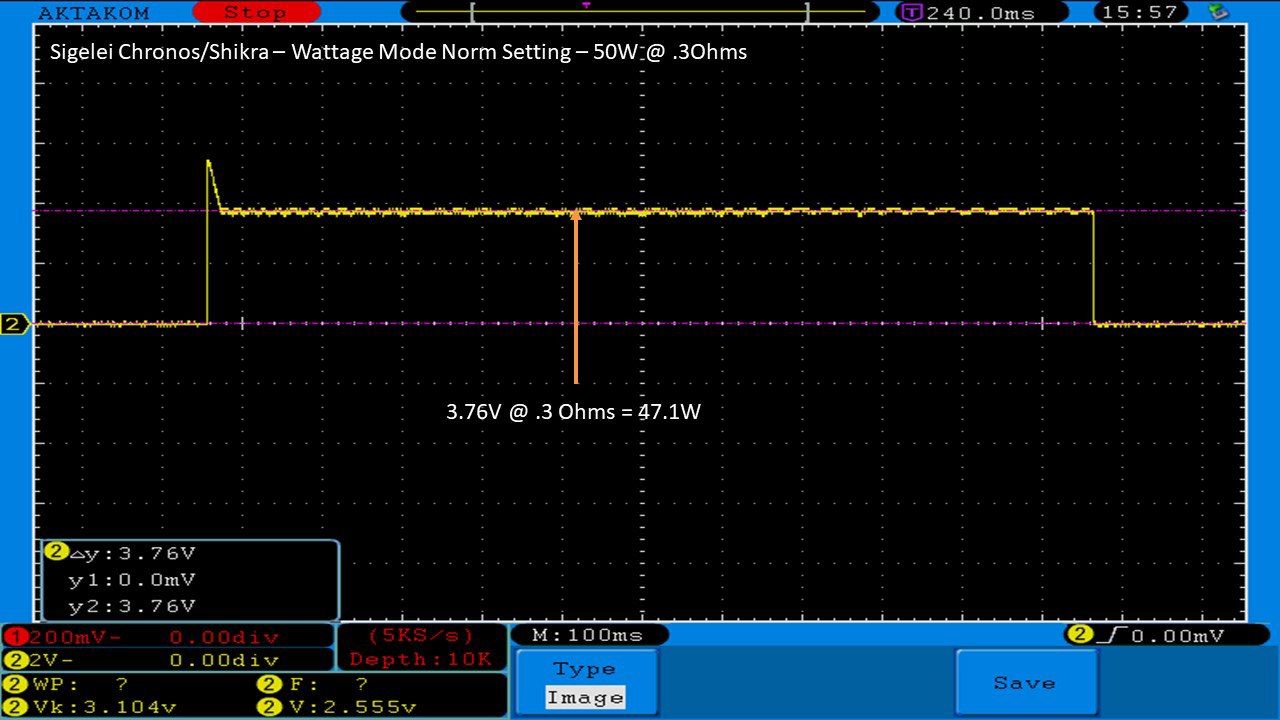The width and height of the screenshot is (1280, 720).
Task: Click the 5KS/s sample rate readout
Action: [x=421, y=636]
